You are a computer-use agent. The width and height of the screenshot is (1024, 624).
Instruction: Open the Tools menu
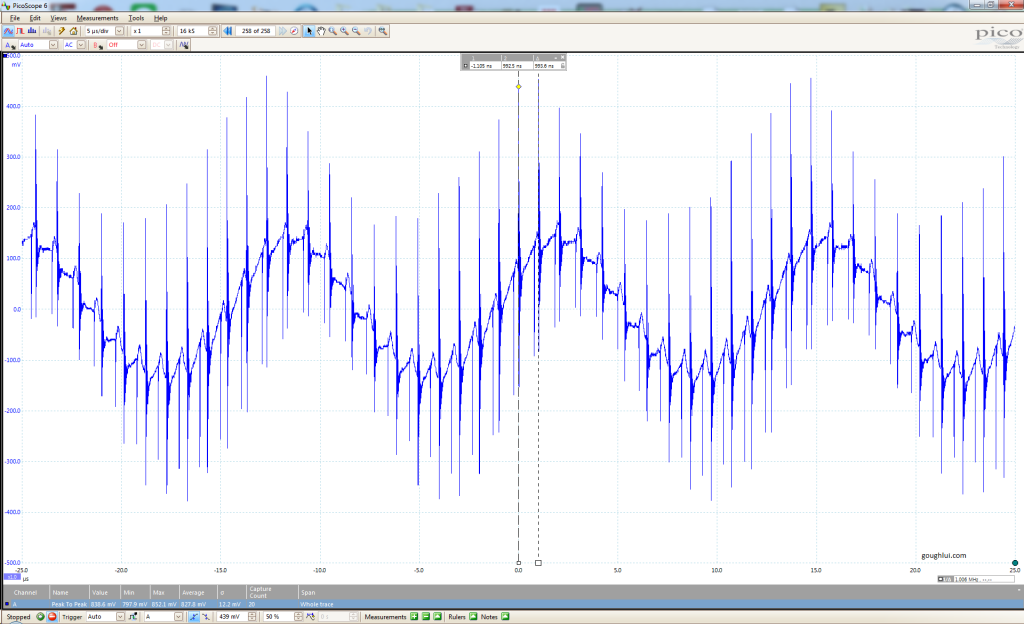pos(136,18)
